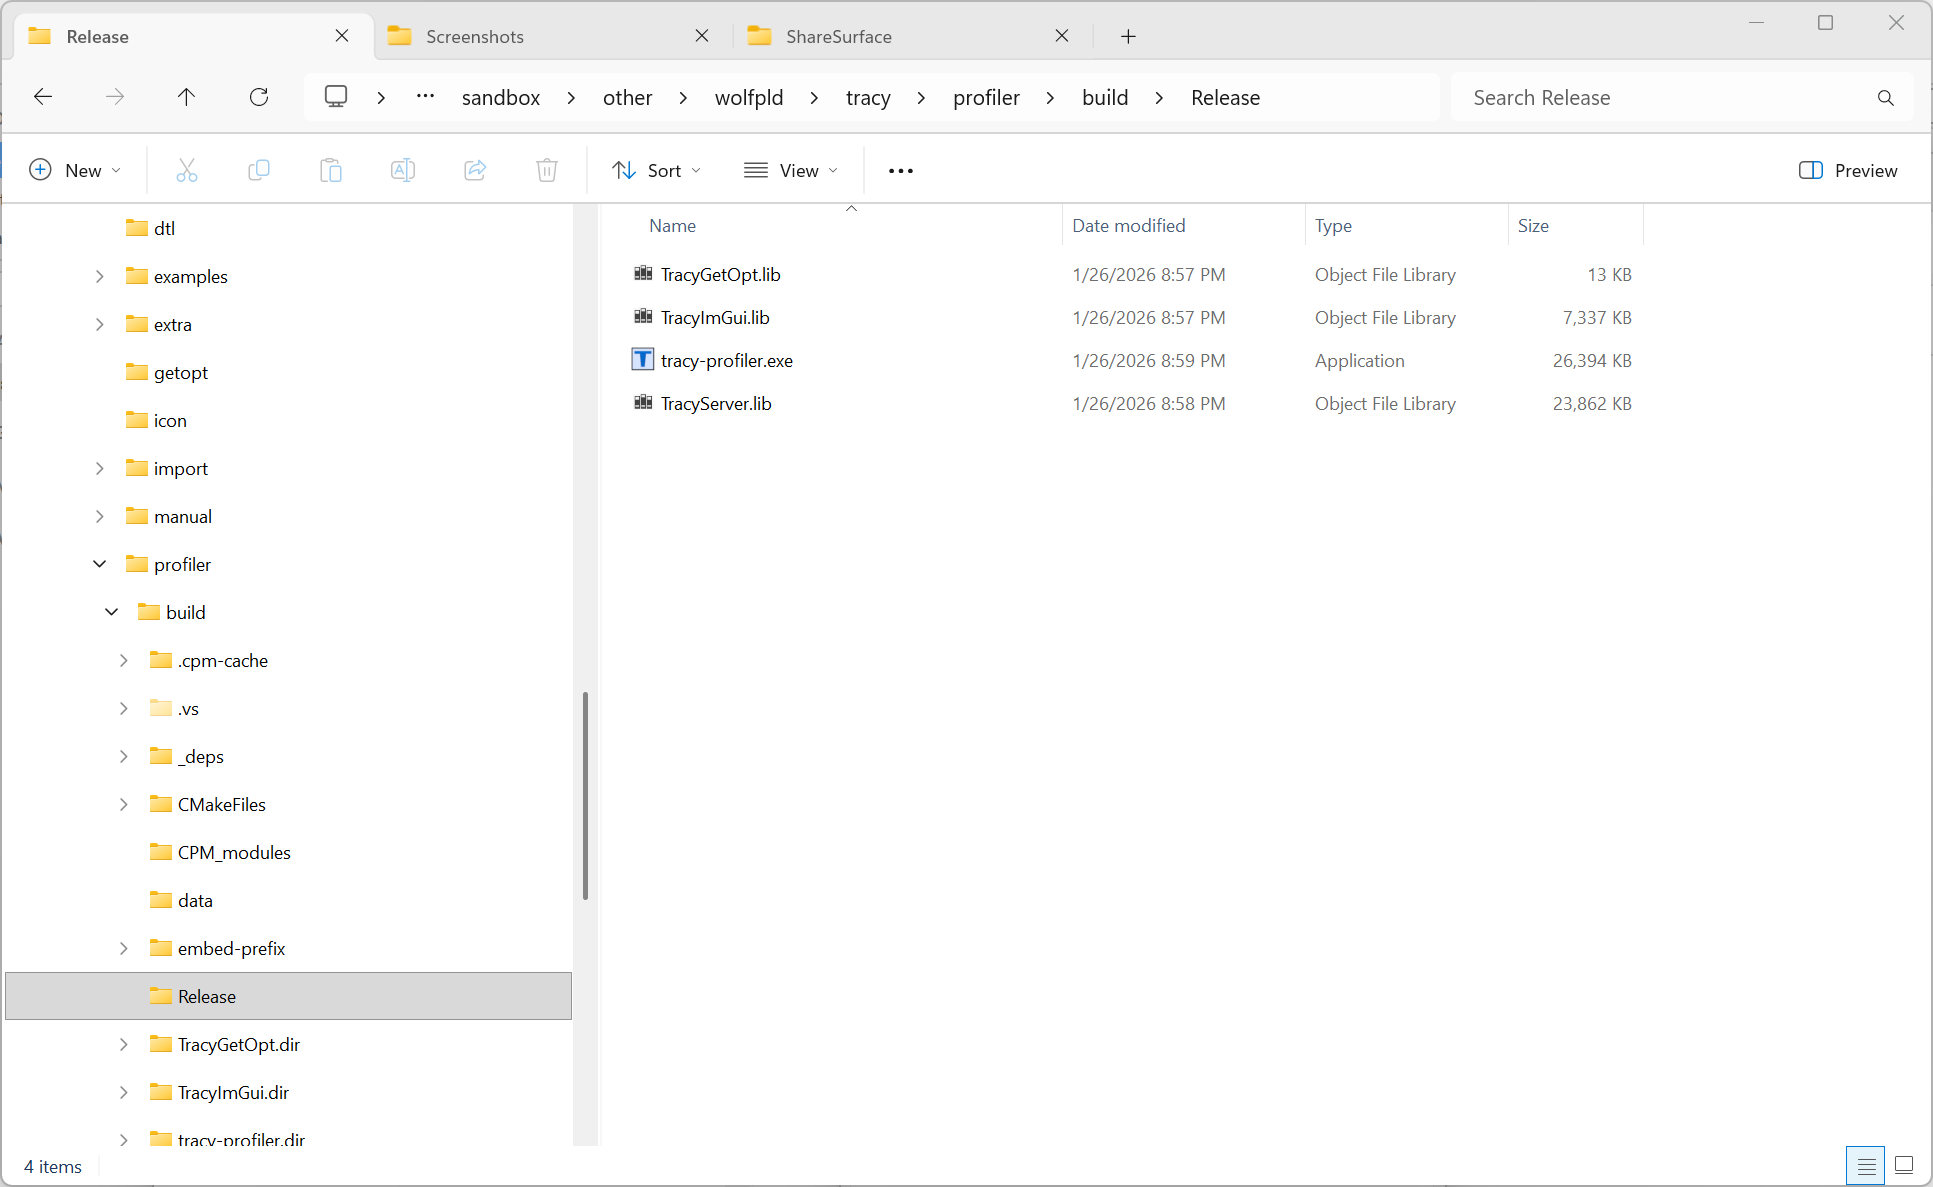Click the Back navigation arrow
The image size is (1933, 1187).
point(43,97)
